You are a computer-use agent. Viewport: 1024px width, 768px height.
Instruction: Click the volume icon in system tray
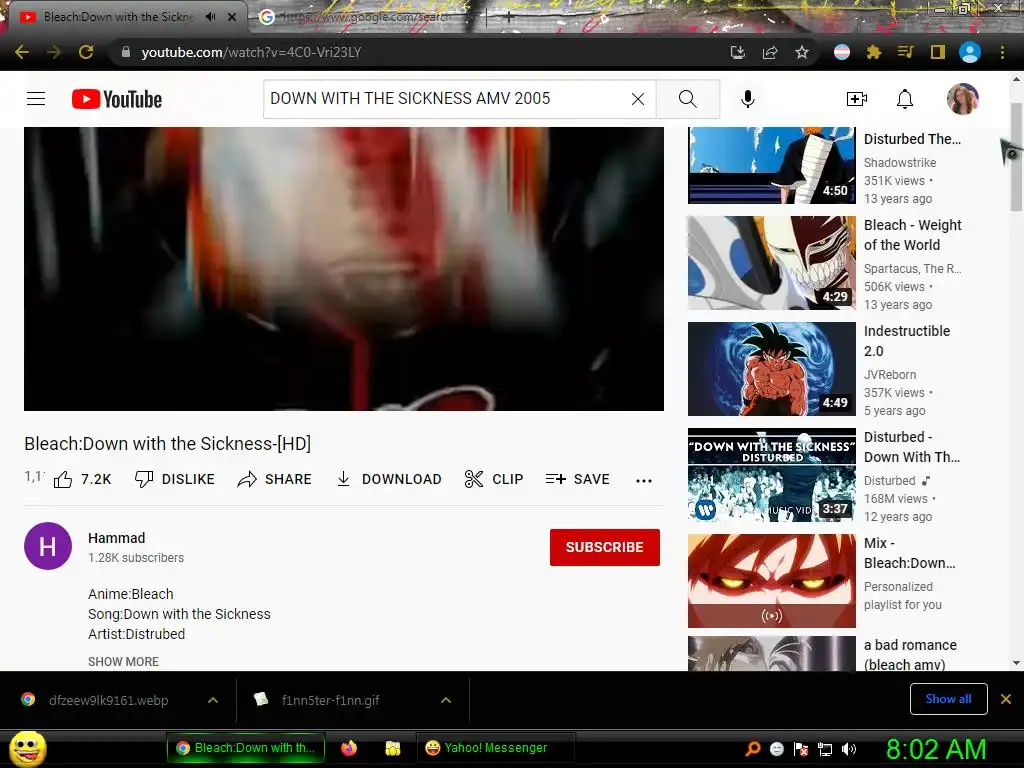(849, 749)
